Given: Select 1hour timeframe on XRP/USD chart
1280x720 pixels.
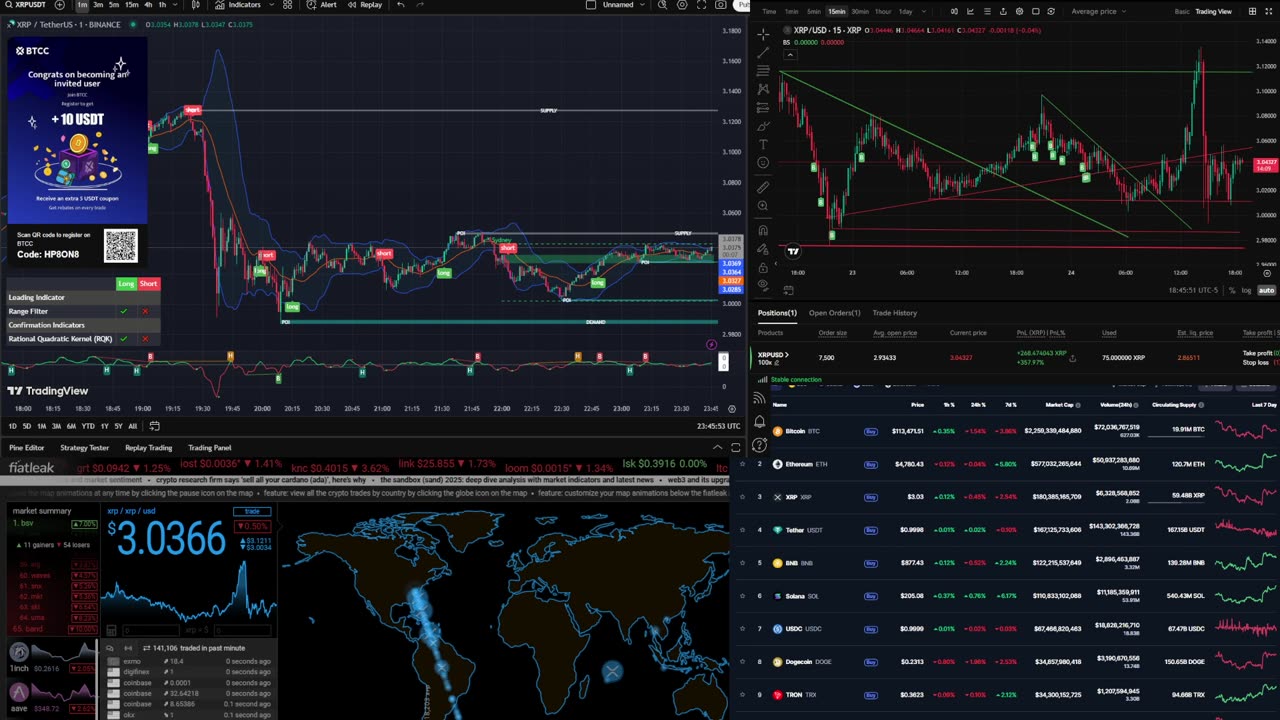Looking at the screenshot, I should [882, 11].
